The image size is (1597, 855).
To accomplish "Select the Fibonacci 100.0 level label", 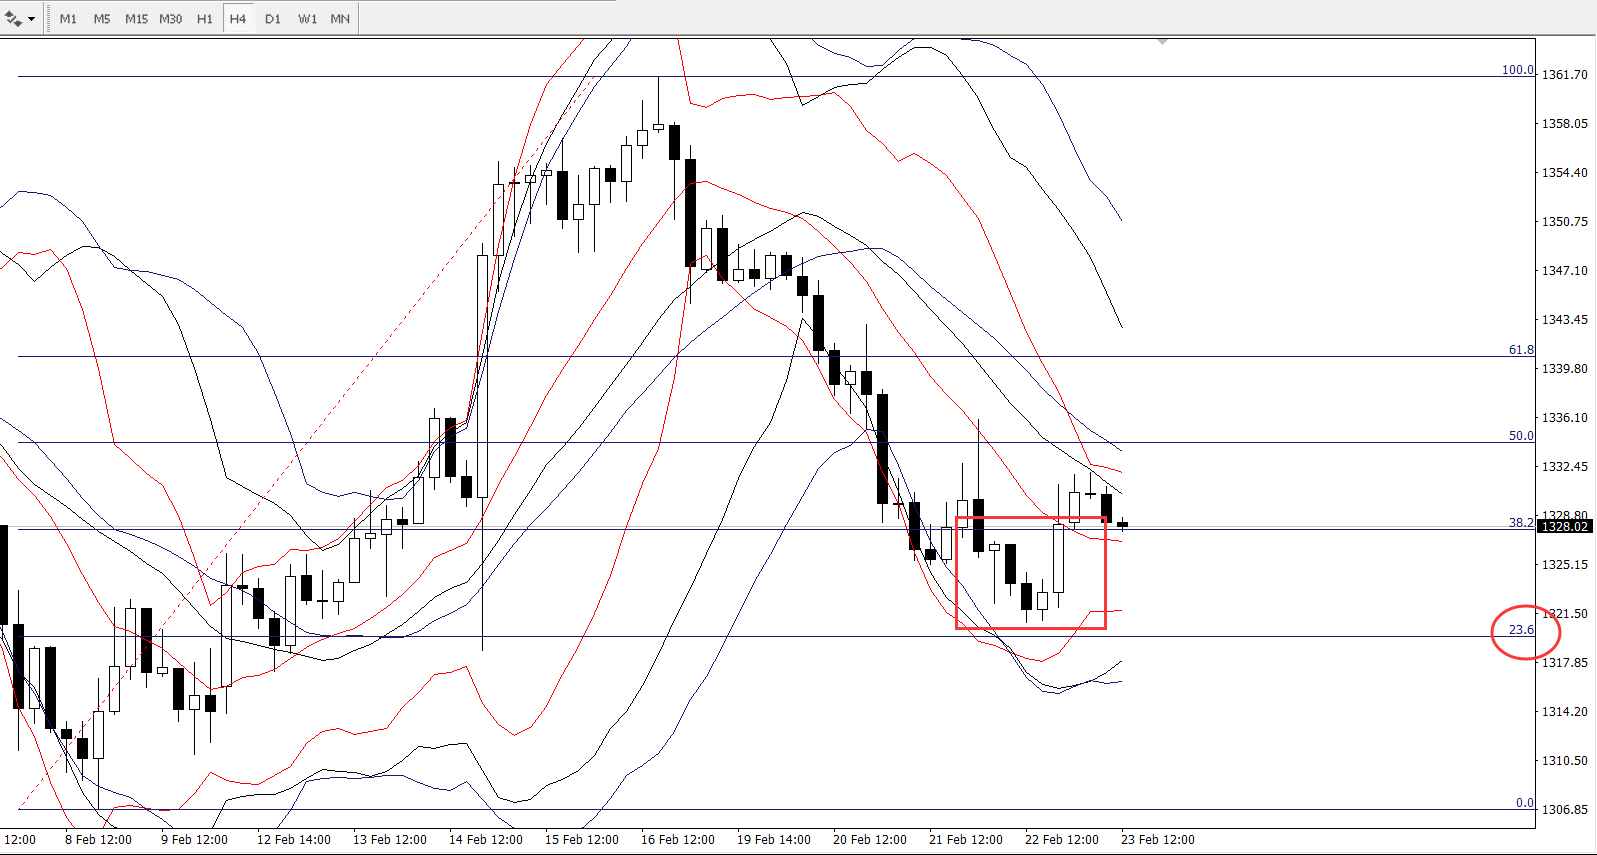I will [1517, 70].
